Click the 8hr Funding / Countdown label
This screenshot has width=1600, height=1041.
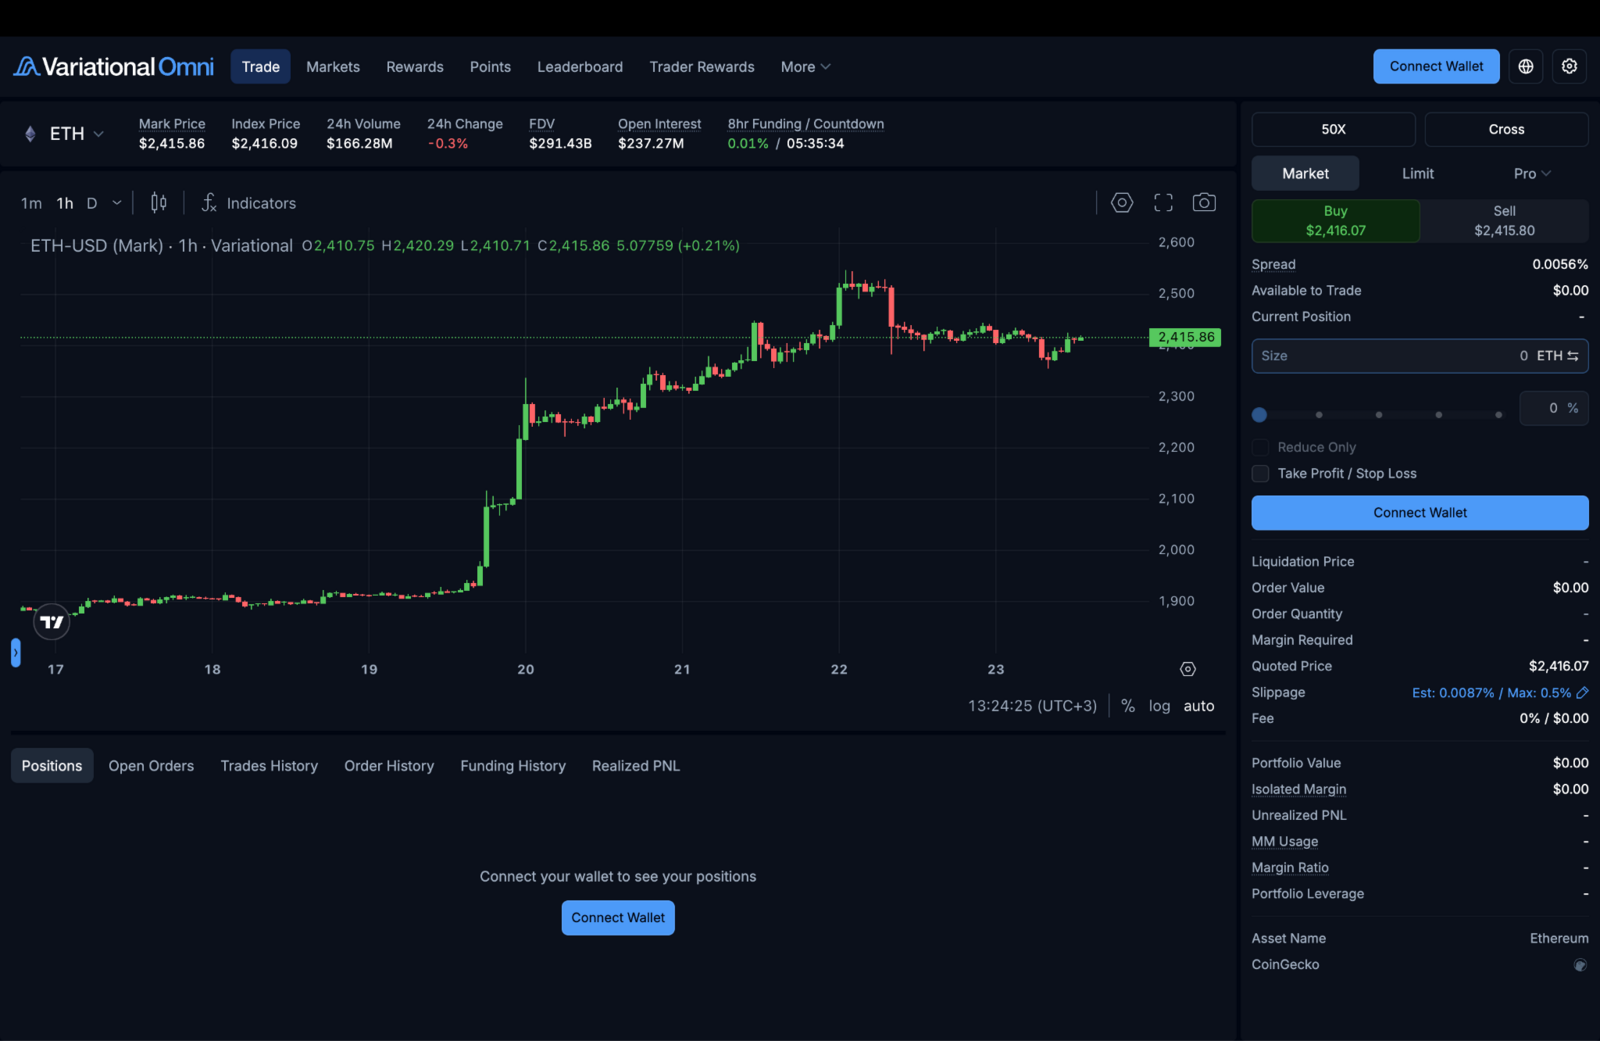click(x=806, y=124)
